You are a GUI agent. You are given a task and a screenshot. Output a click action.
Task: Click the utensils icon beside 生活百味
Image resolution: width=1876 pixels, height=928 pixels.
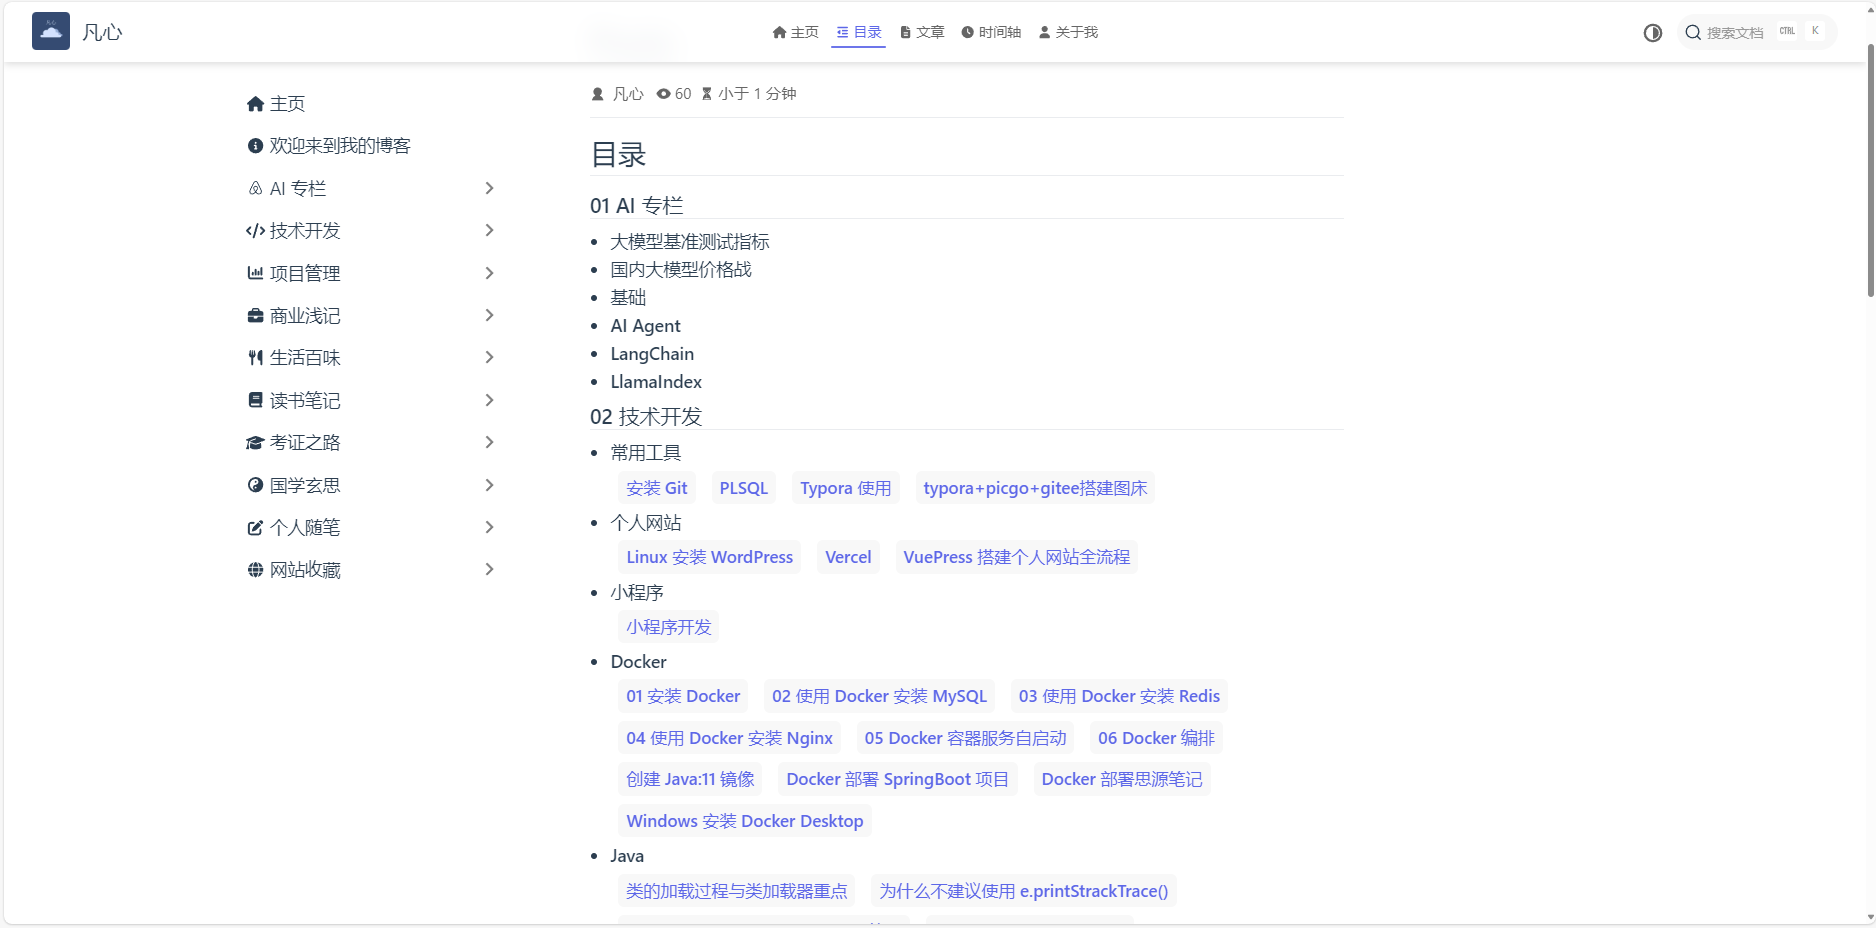point(255,358)
